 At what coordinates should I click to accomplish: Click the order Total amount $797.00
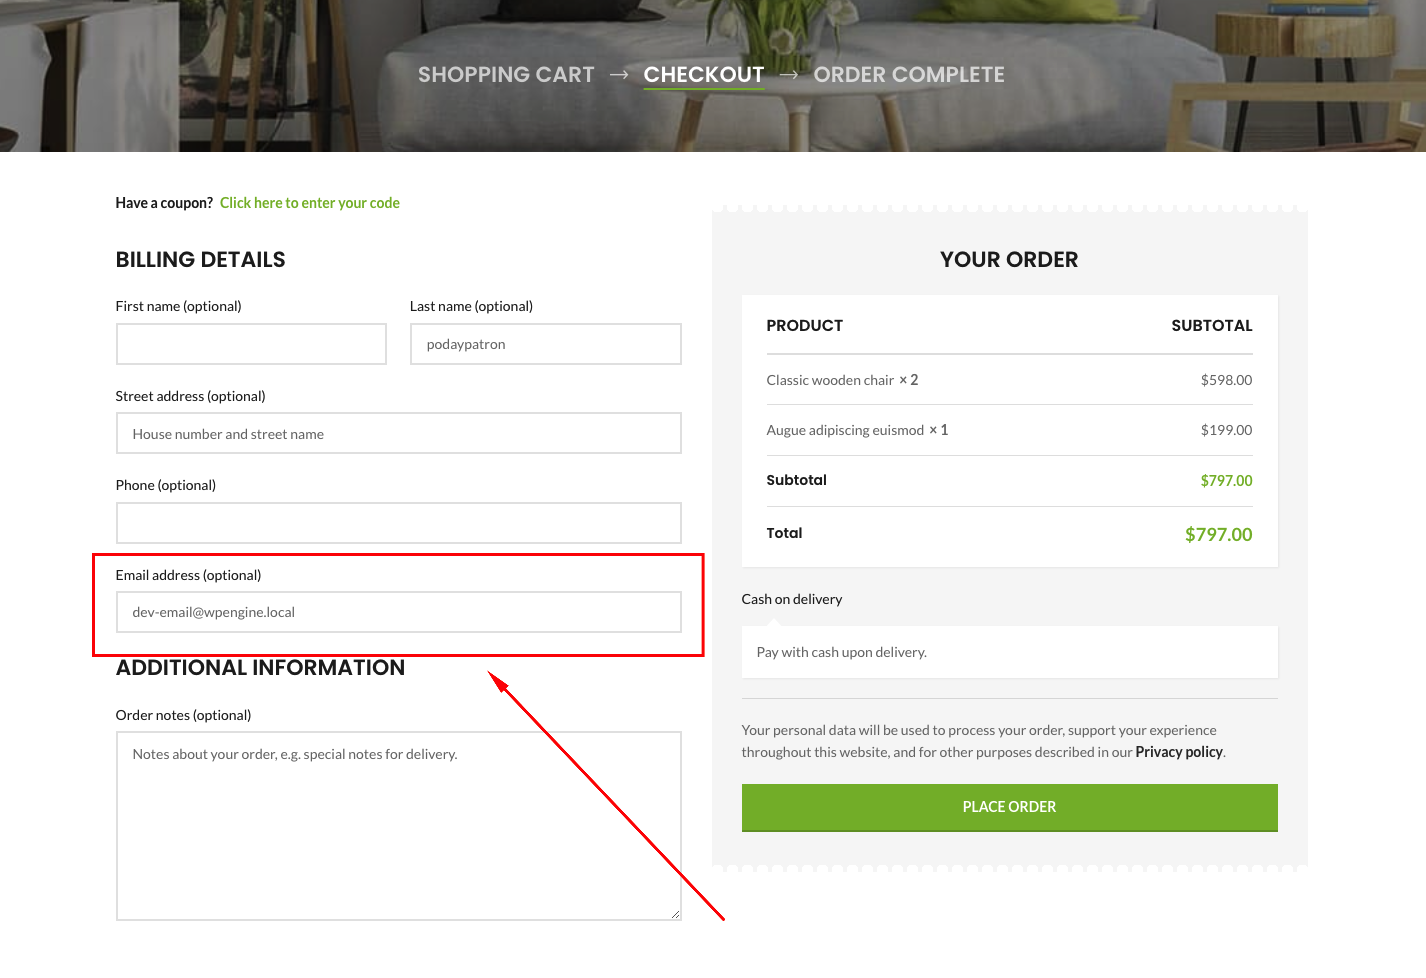pos(1218,534)
